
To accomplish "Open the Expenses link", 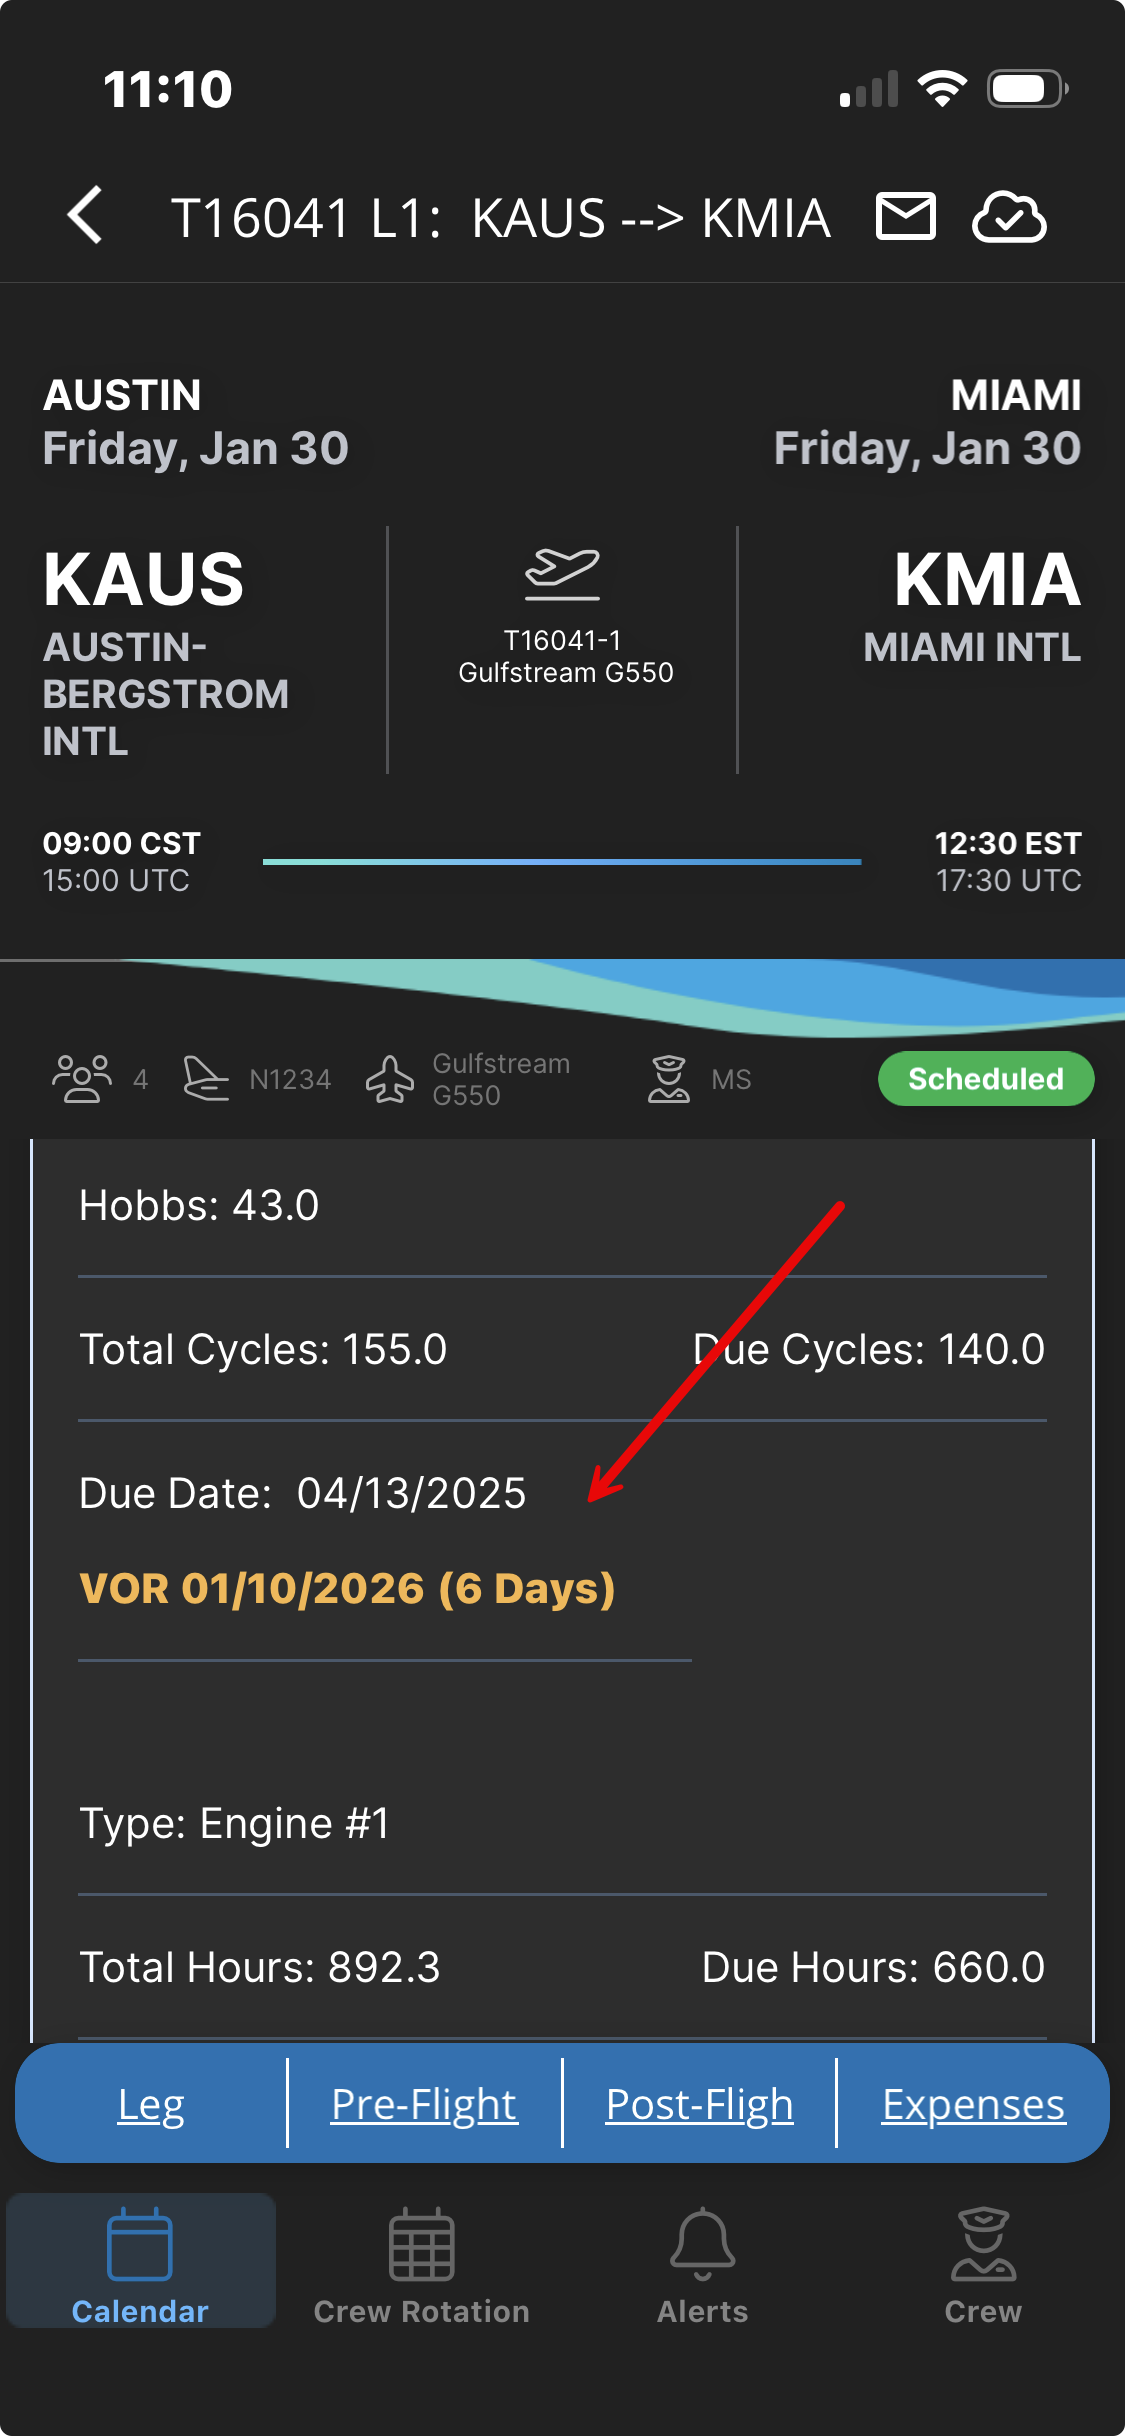I will tap(973, 2104).
